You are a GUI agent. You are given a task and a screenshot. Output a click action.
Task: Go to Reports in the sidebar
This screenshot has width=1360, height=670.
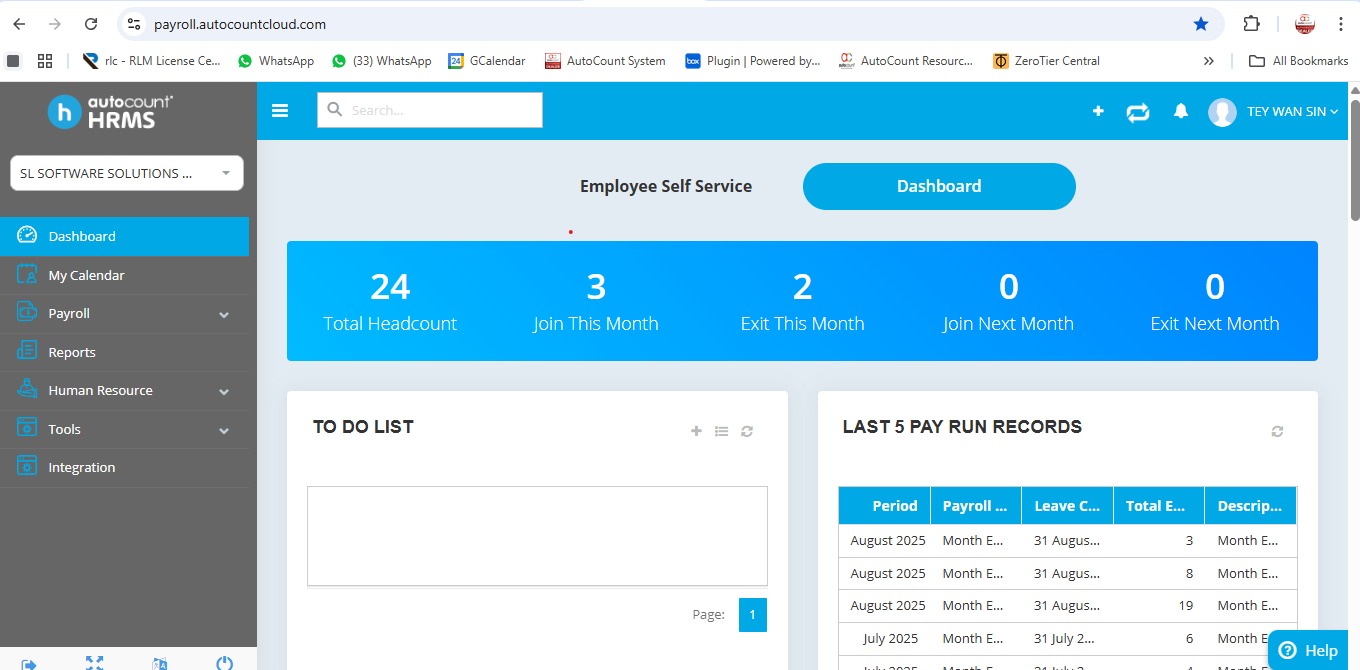point(72,352)
